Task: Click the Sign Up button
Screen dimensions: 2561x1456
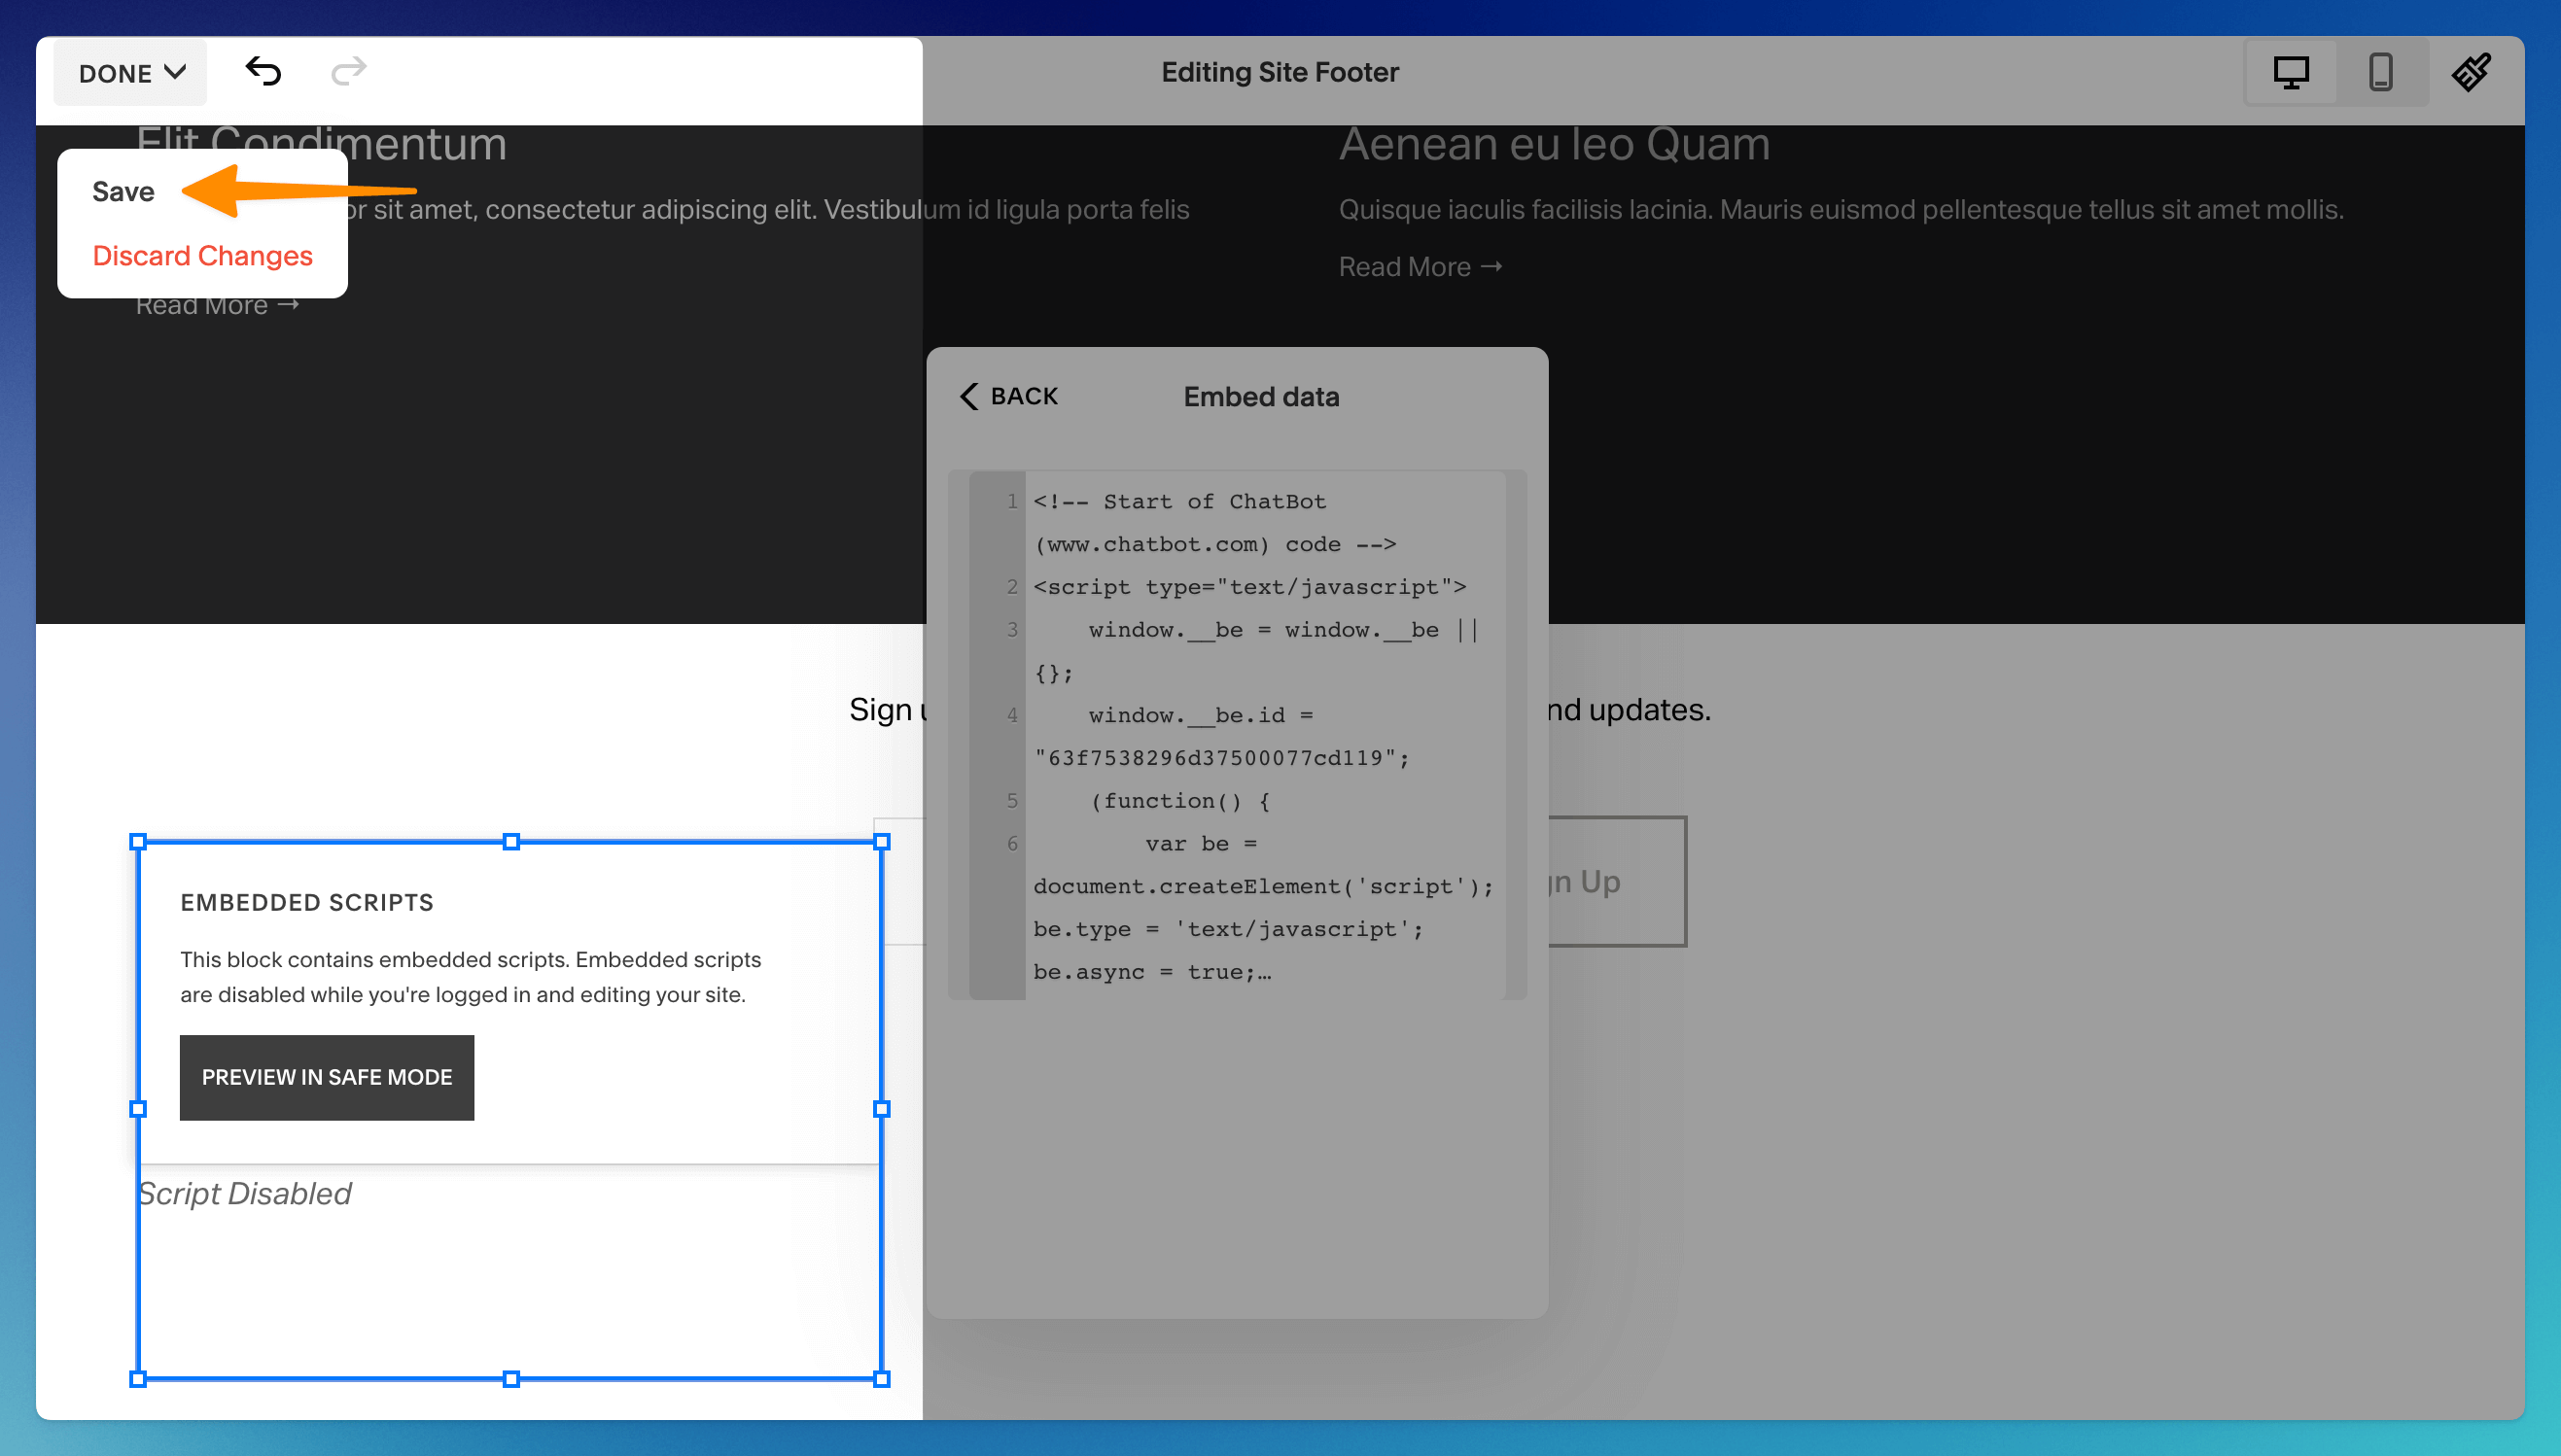Action: [x=1615, y=881]
